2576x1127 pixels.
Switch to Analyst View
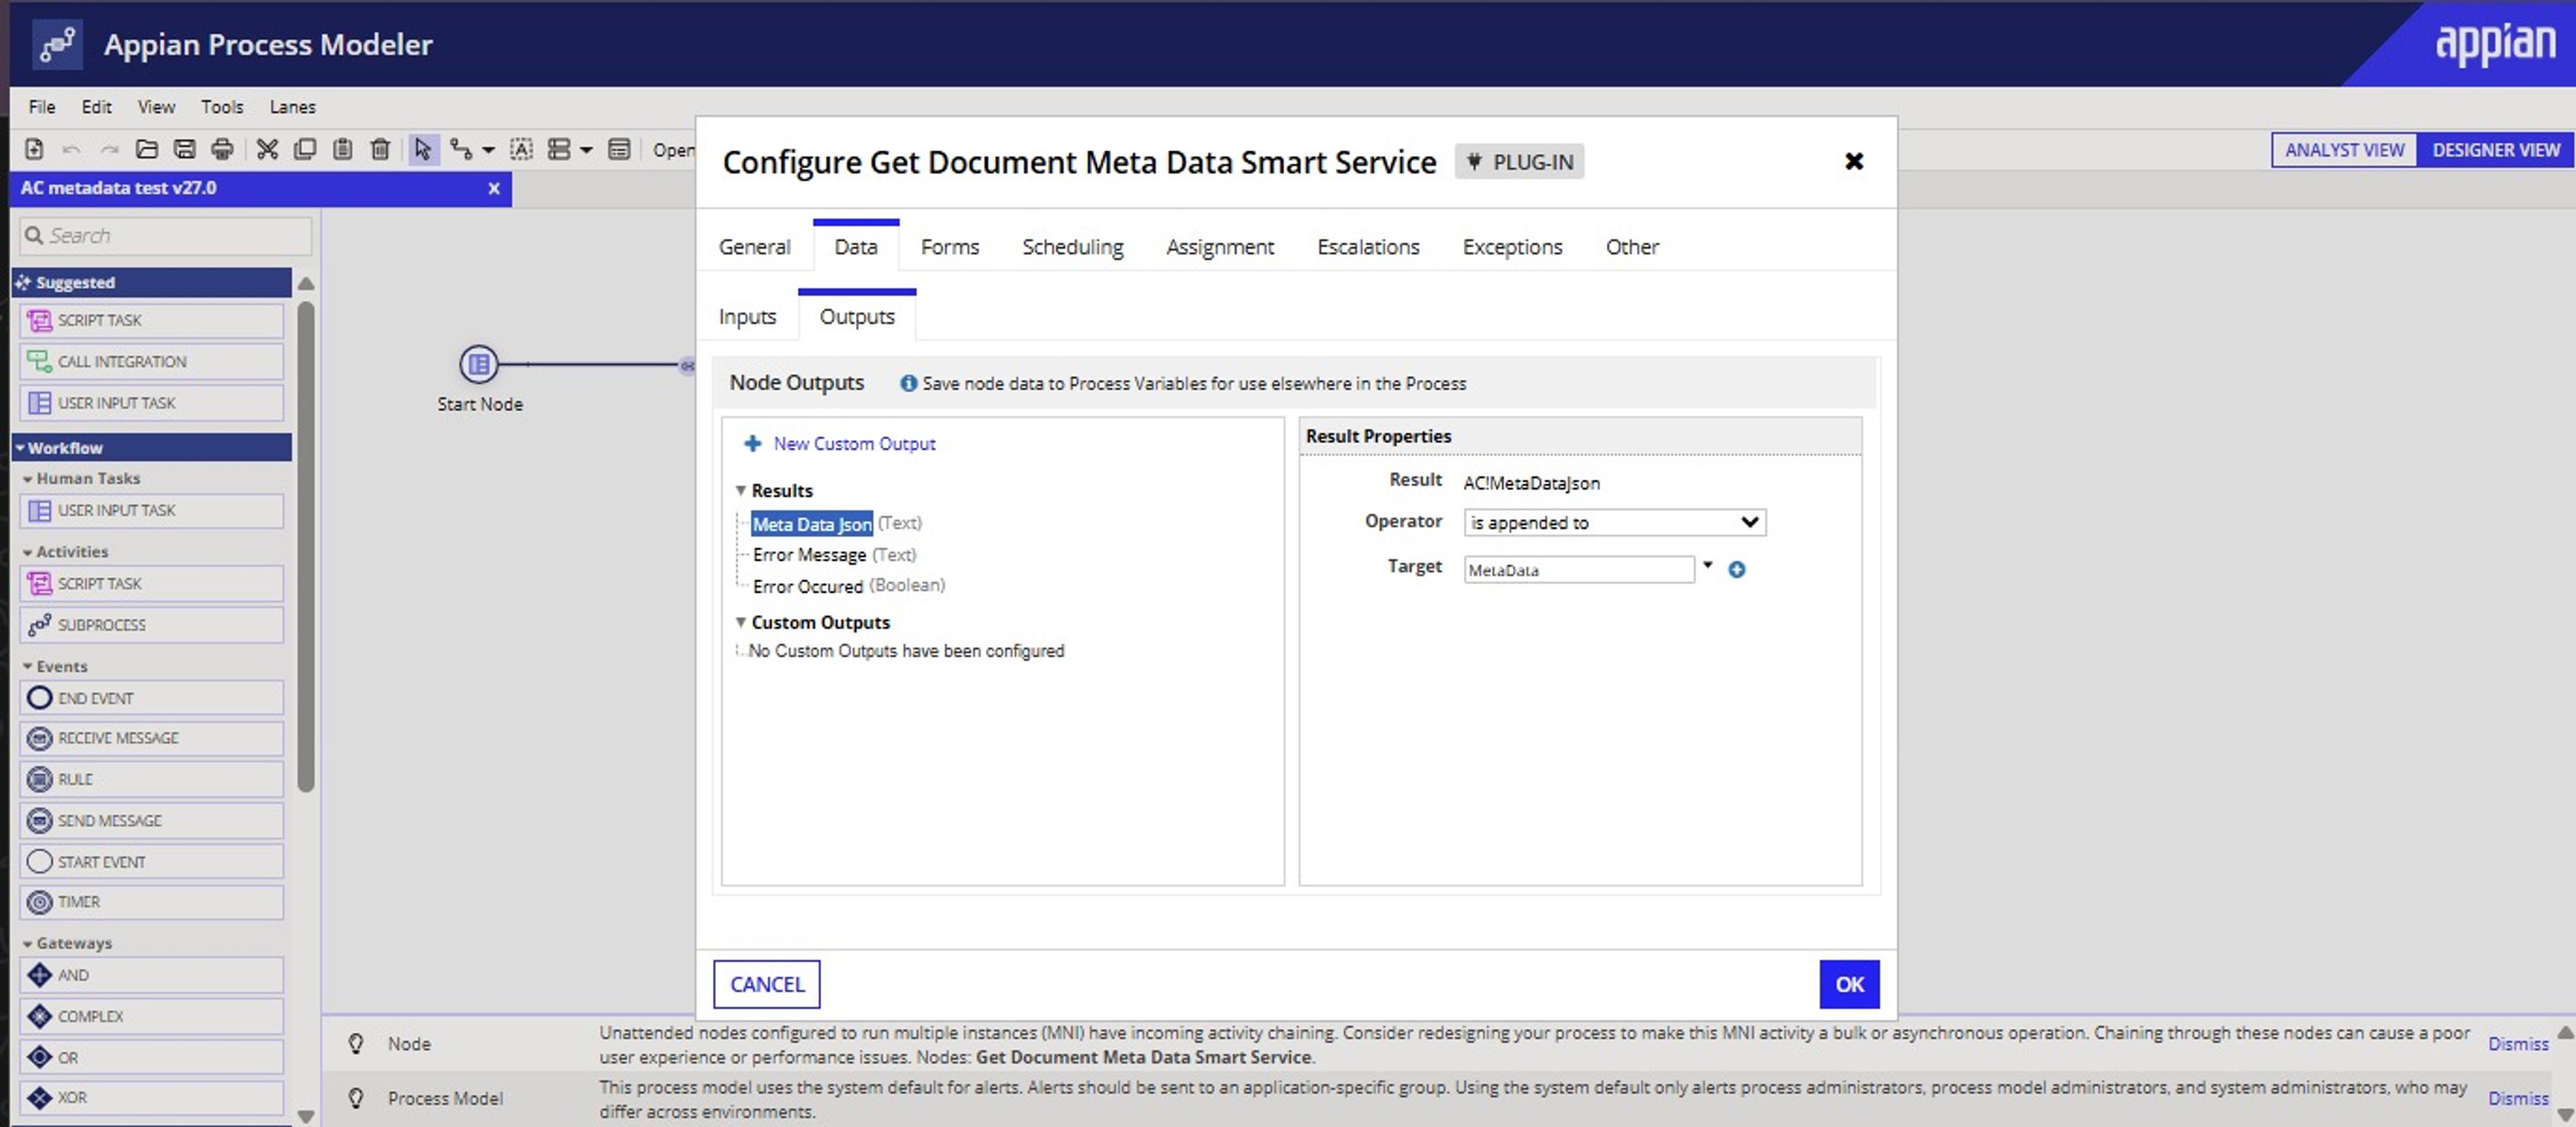(x=2344, y=149)
